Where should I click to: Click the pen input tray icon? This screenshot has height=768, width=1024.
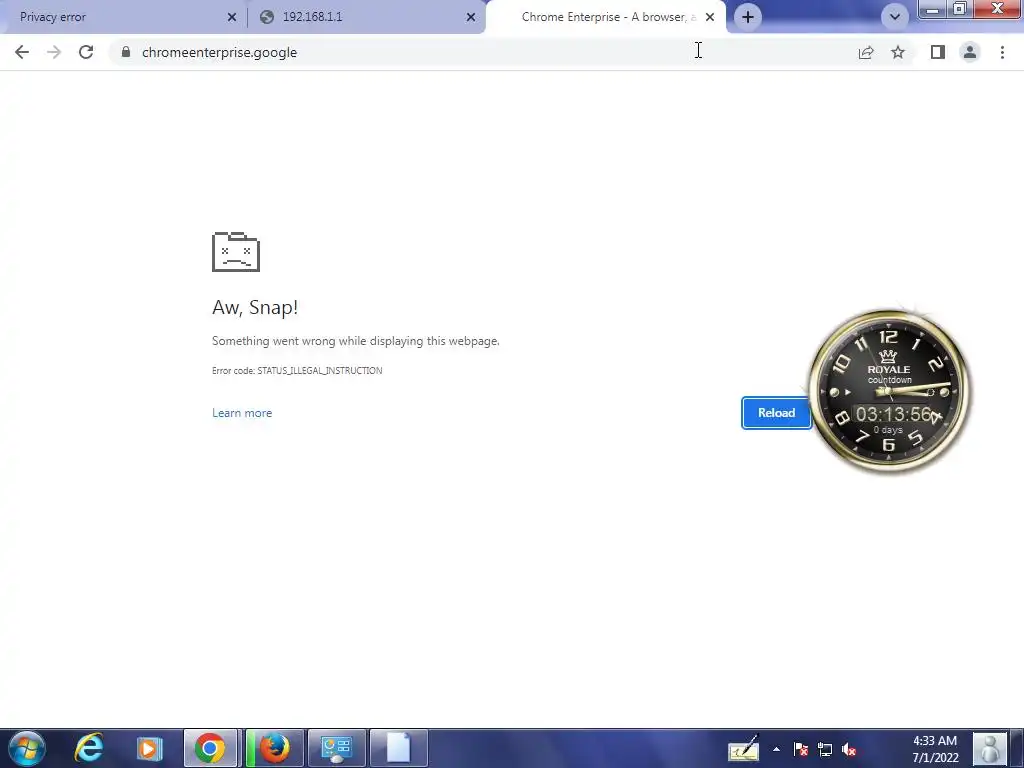pos(744,750)
